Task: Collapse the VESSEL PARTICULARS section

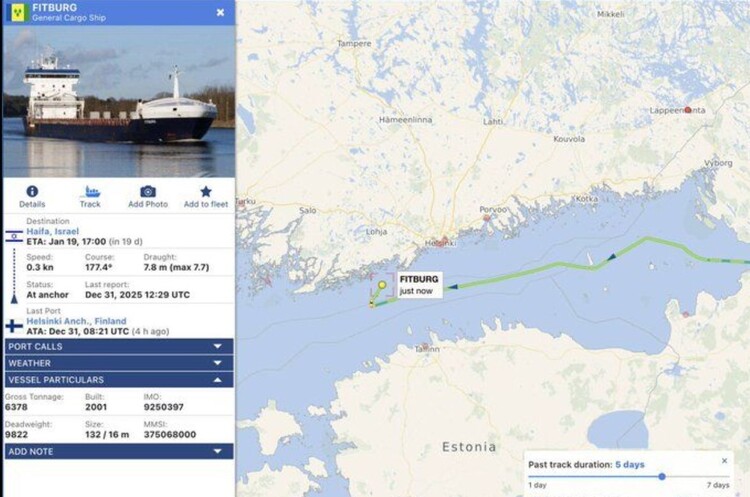Action: (119, 380)
